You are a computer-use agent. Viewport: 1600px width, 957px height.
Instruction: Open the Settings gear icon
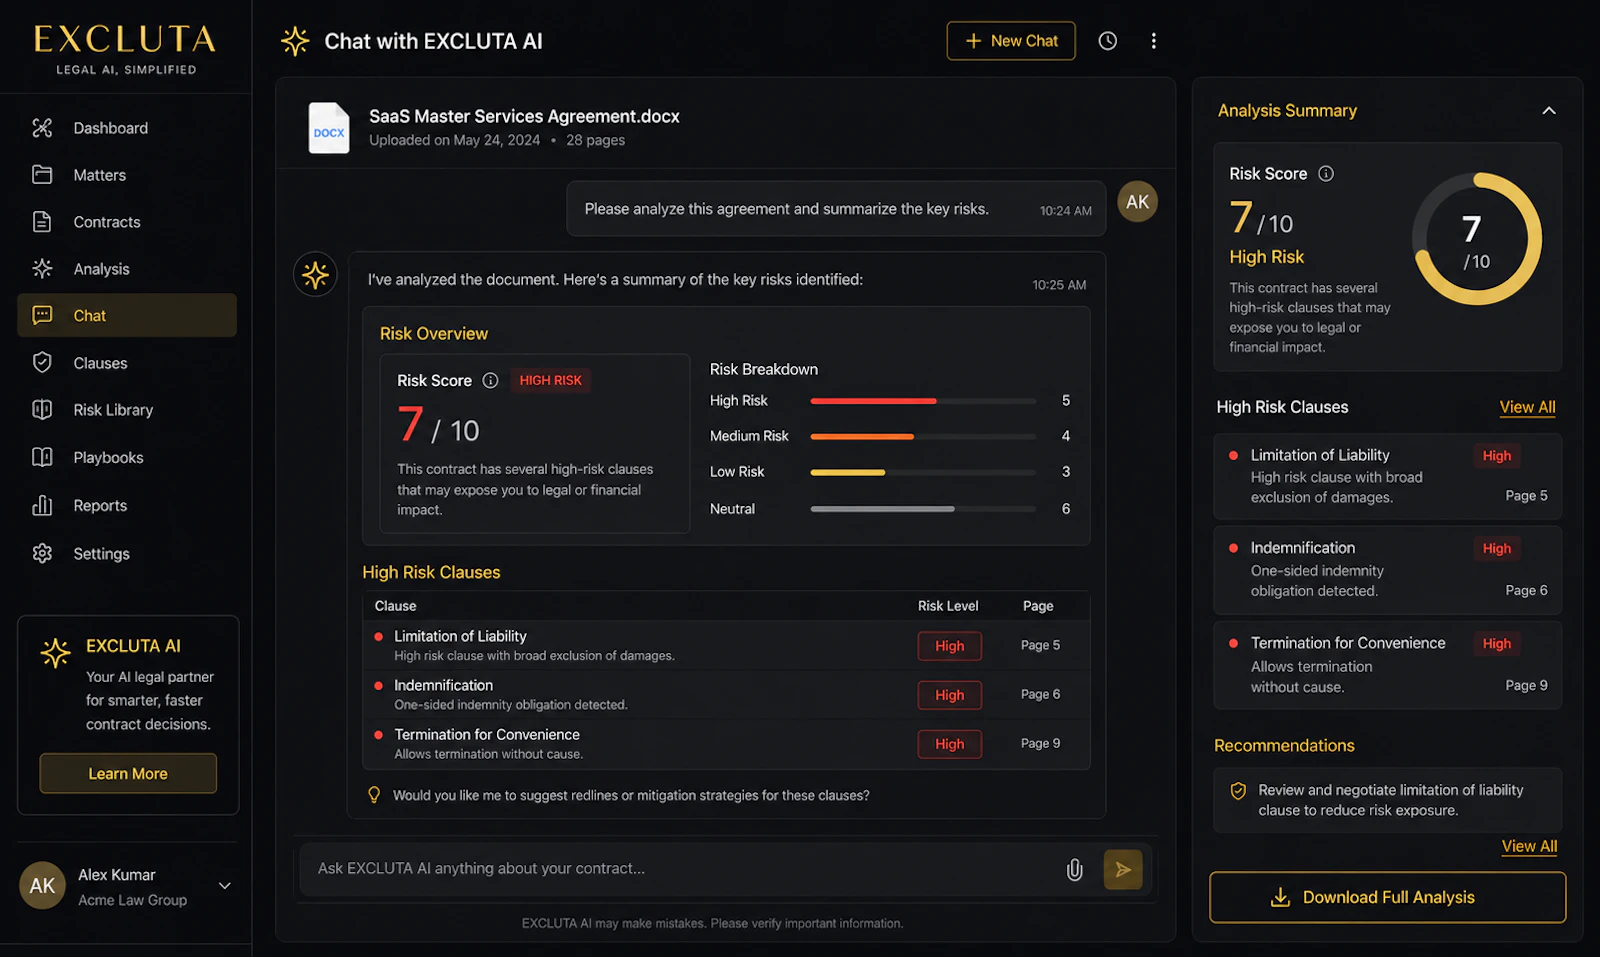click(x=42, y=553)
